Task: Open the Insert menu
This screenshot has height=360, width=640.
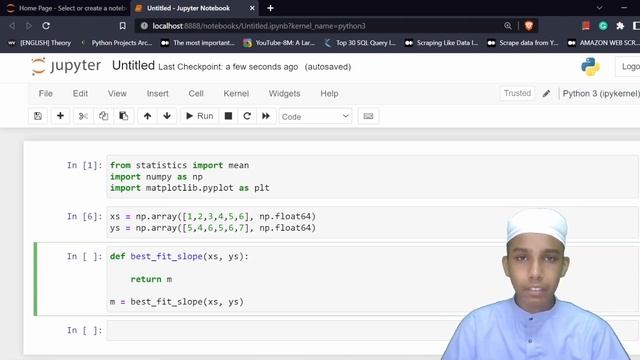Action: (x=158, y=93)
